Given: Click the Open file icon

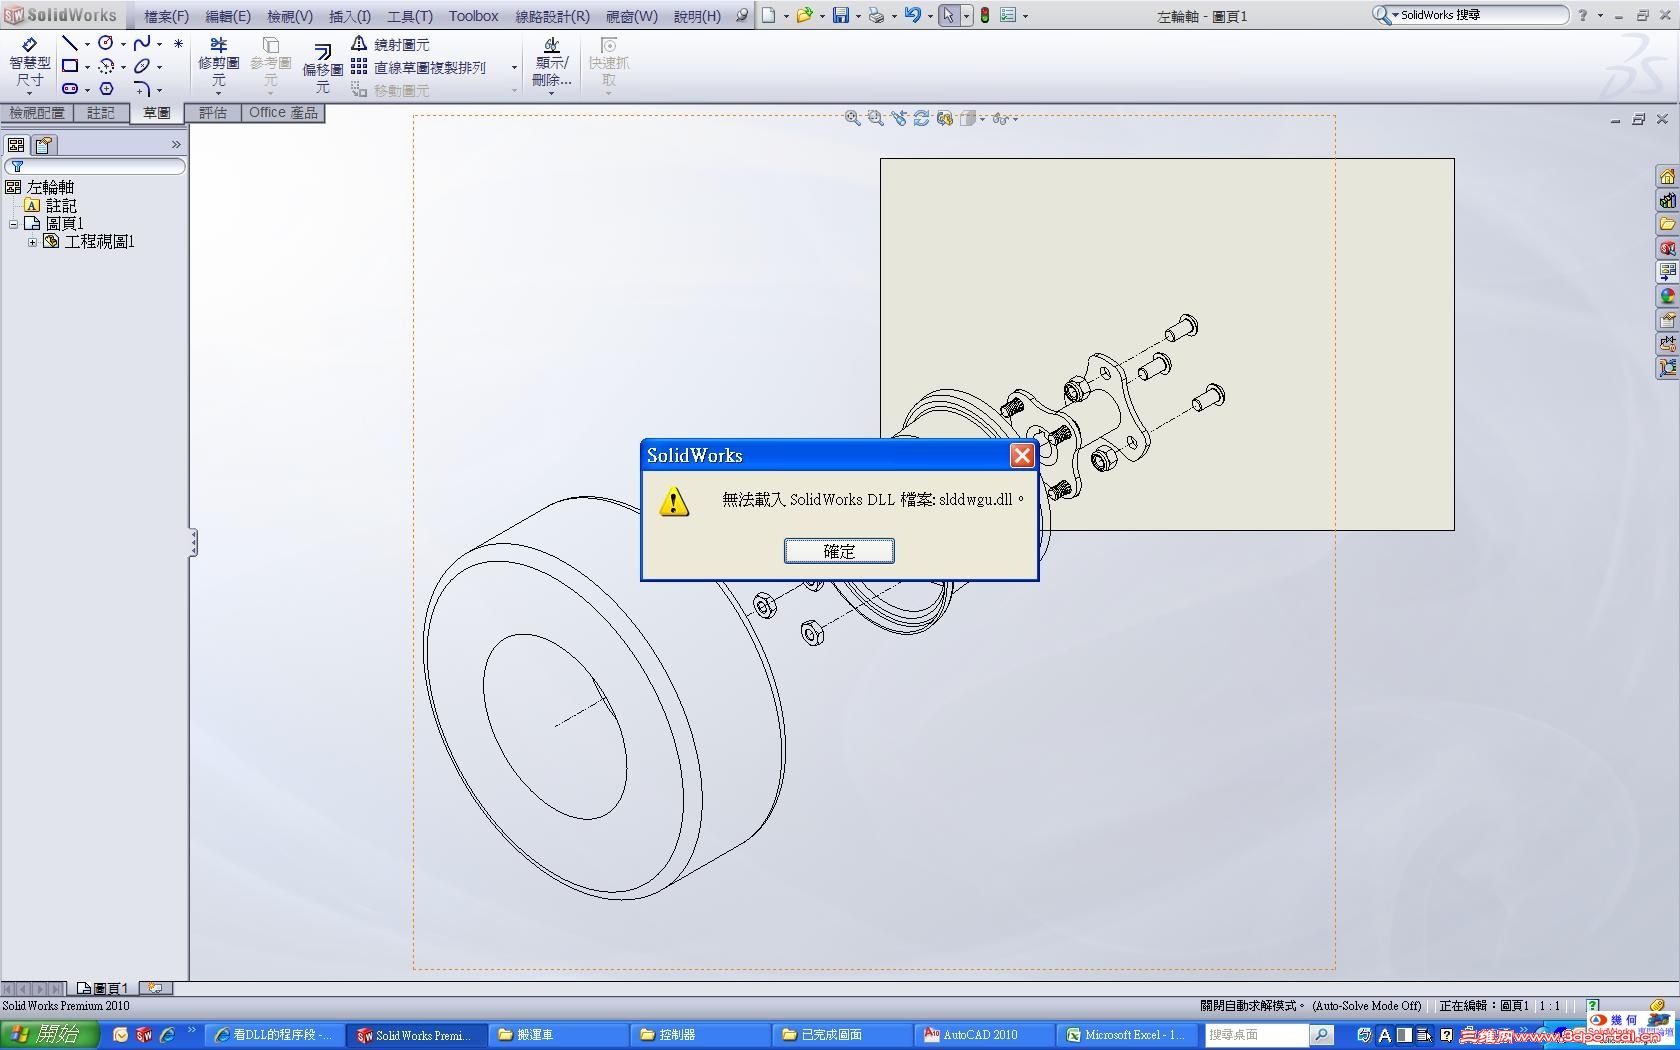Looking at the screenshot, I should 803,15.
